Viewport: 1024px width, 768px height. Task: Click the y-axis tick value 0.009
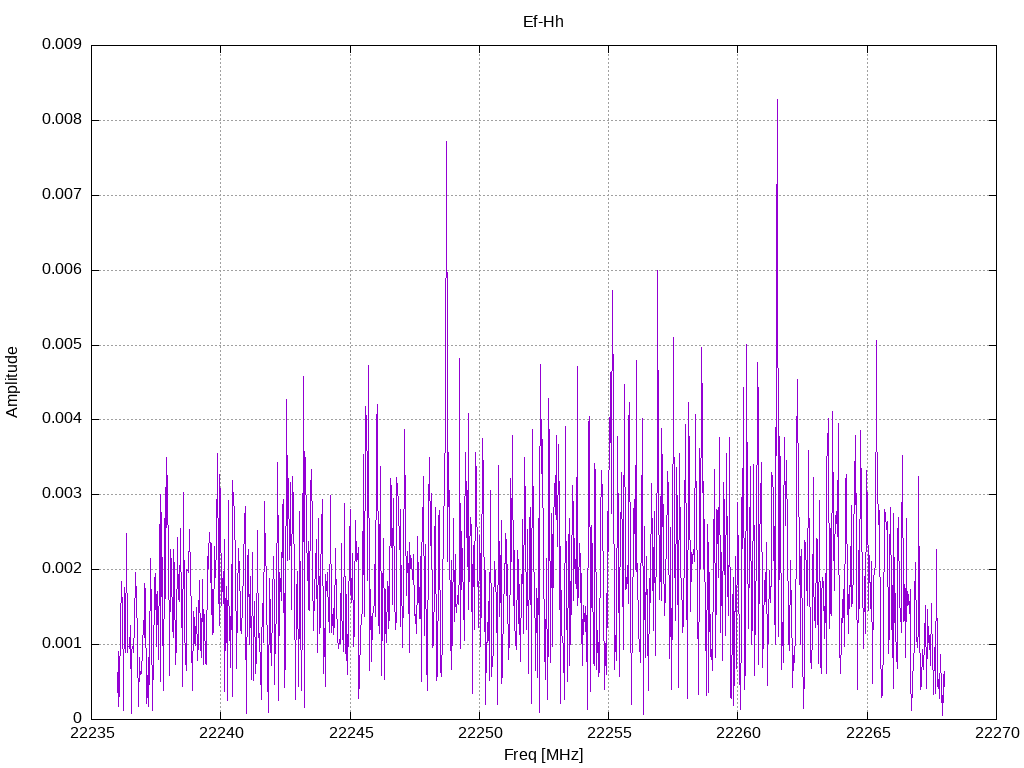point(62,44)
